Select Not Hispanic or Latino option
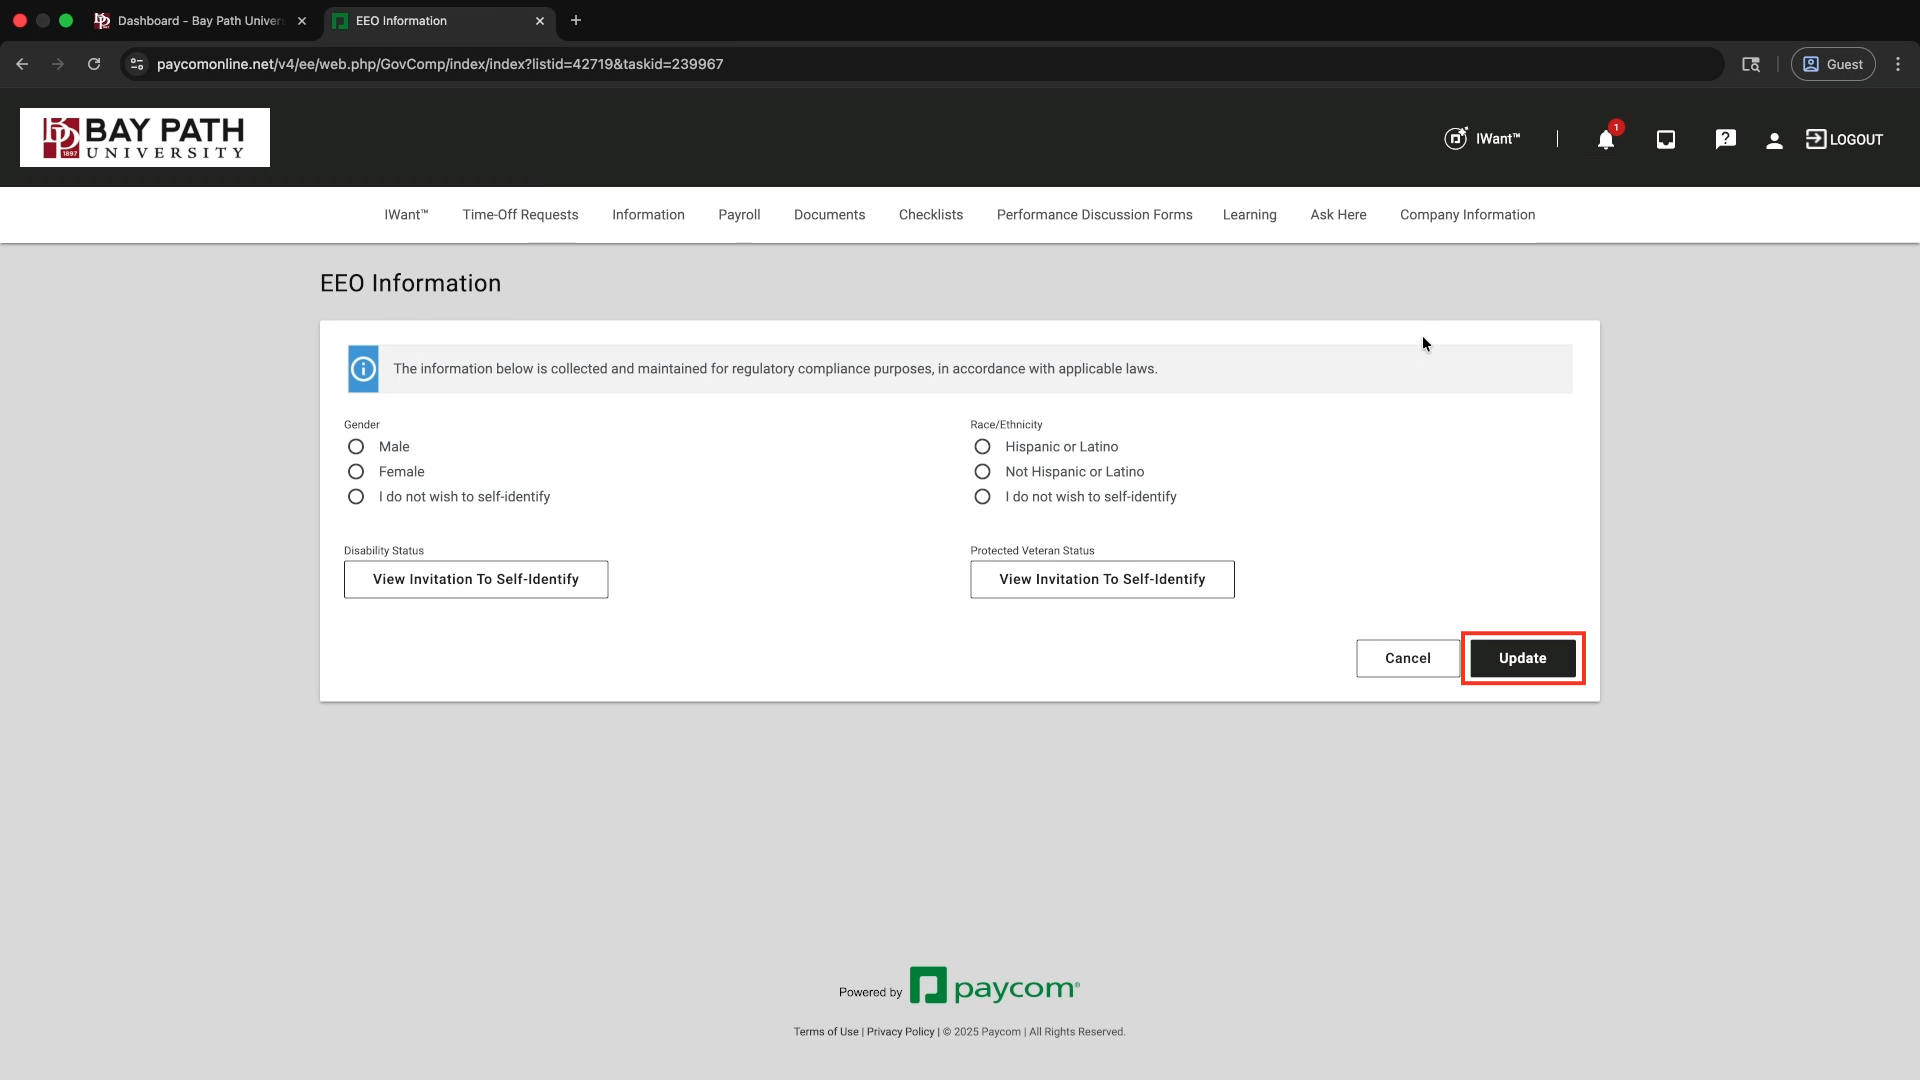Image resolution: width=1920 pixels, height=1080 pixels. coord(982,472)
